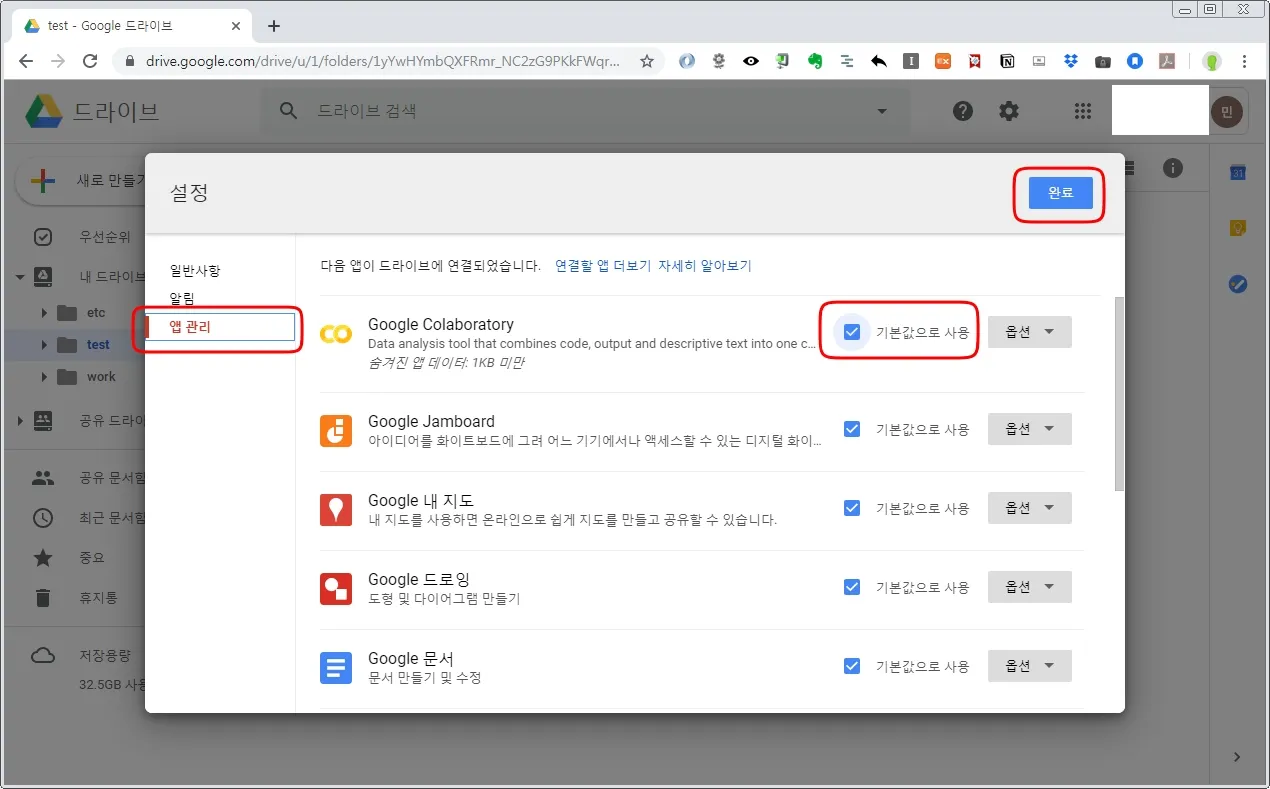Open the Notion extension icon

[x=1007, y=61]
